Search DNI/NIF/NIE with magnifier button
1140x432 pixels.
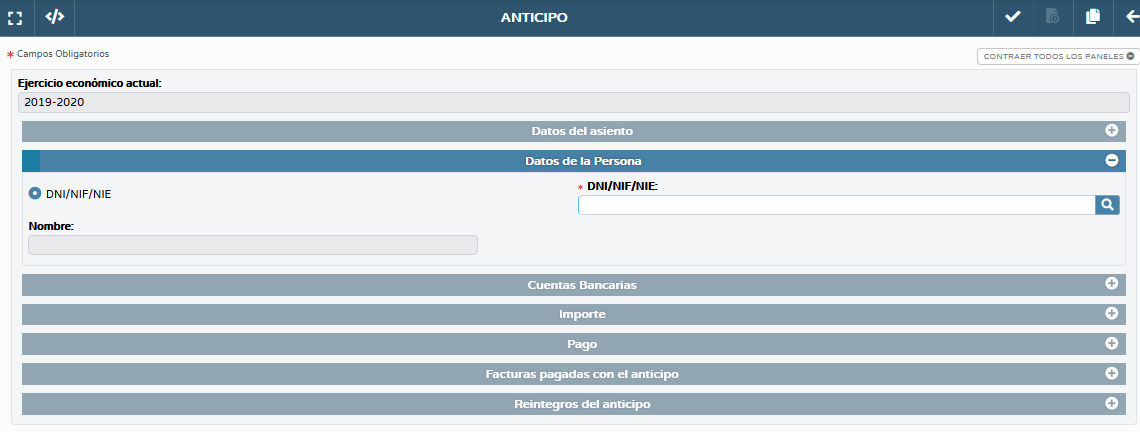point(1107,205)
